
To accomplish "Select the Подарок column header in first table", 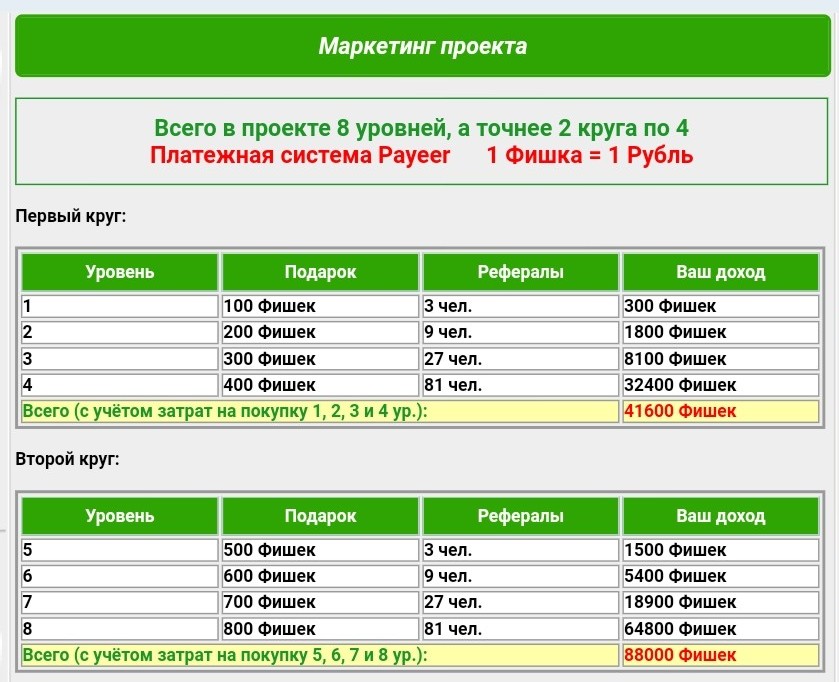I will pos(320,271).
